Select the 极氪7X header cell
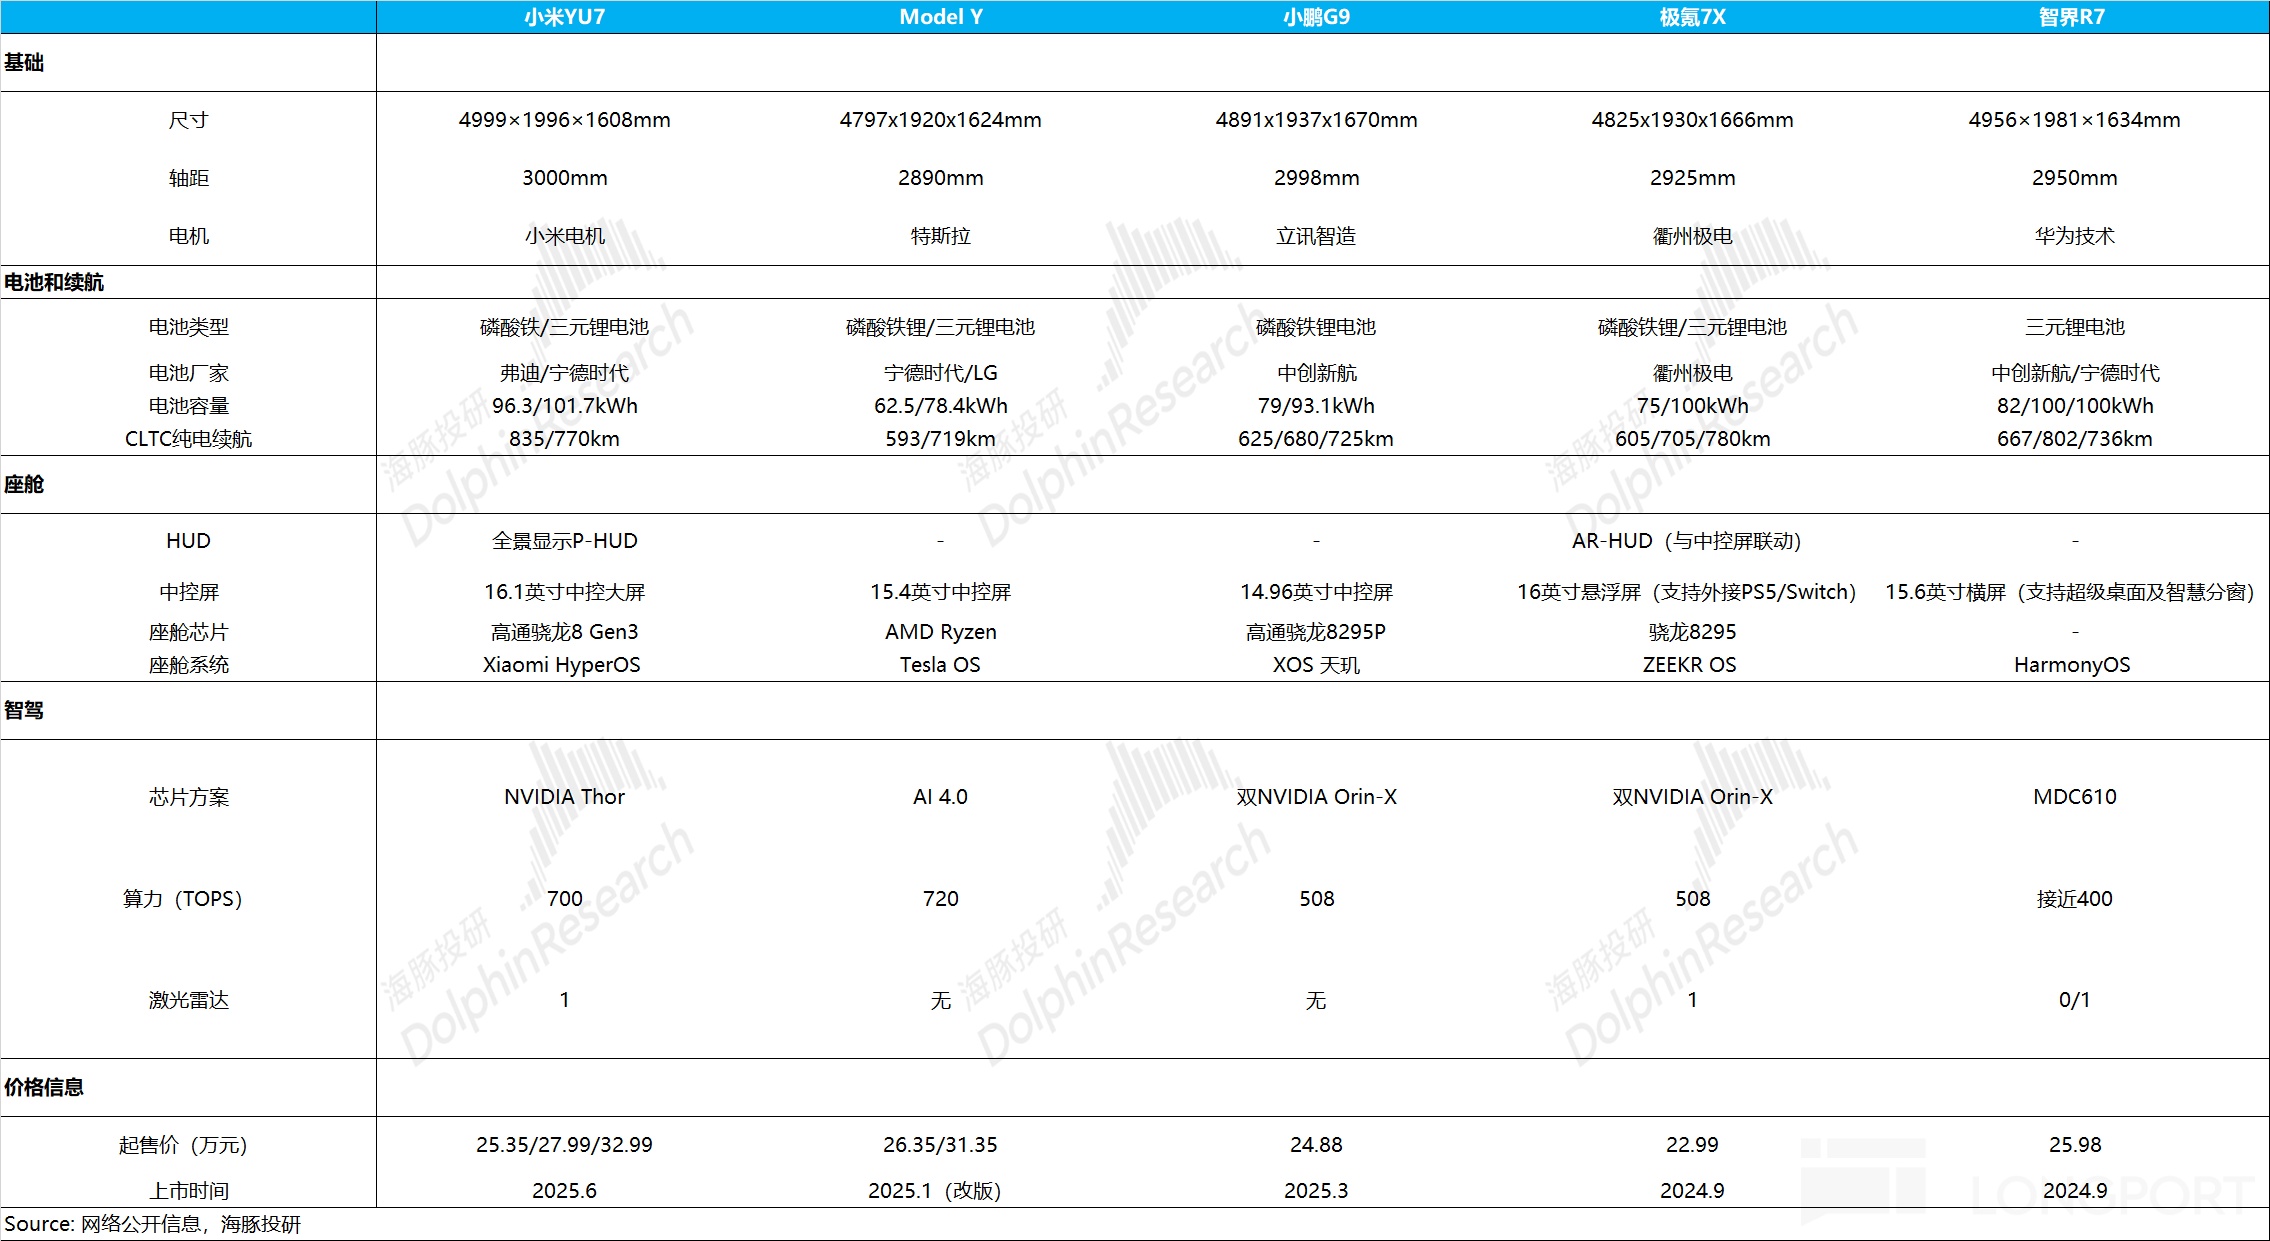2270x1241 pixels. (1692, 17)
